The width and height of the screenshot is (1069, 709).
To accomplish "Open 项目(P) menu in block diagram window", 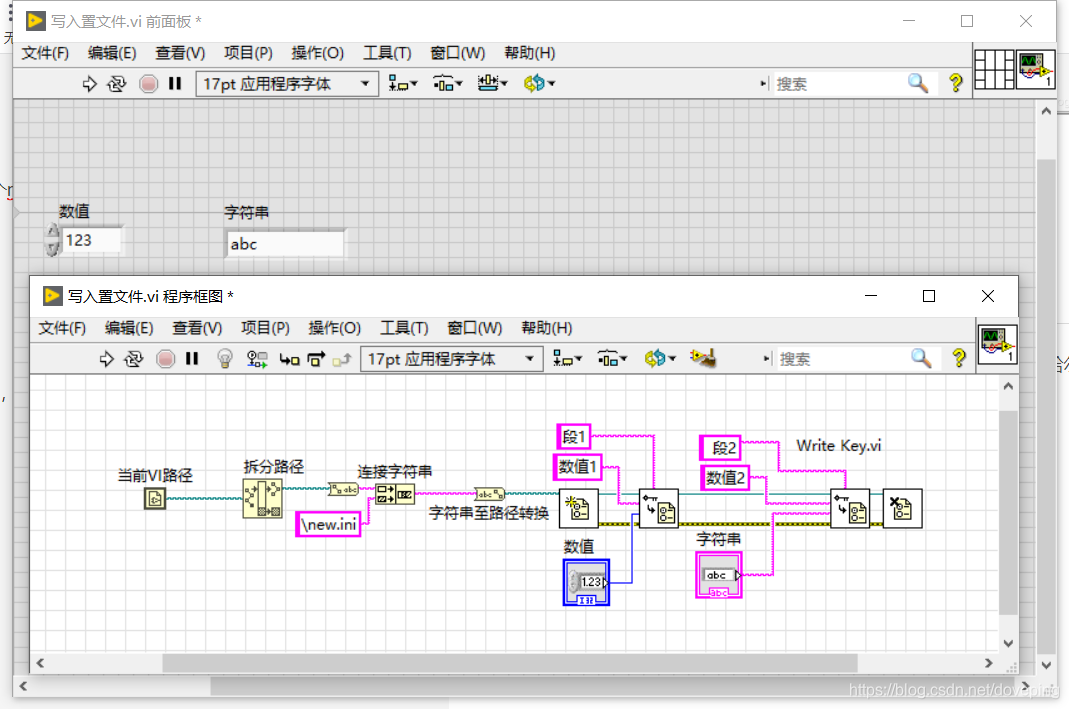I will 265,328.
